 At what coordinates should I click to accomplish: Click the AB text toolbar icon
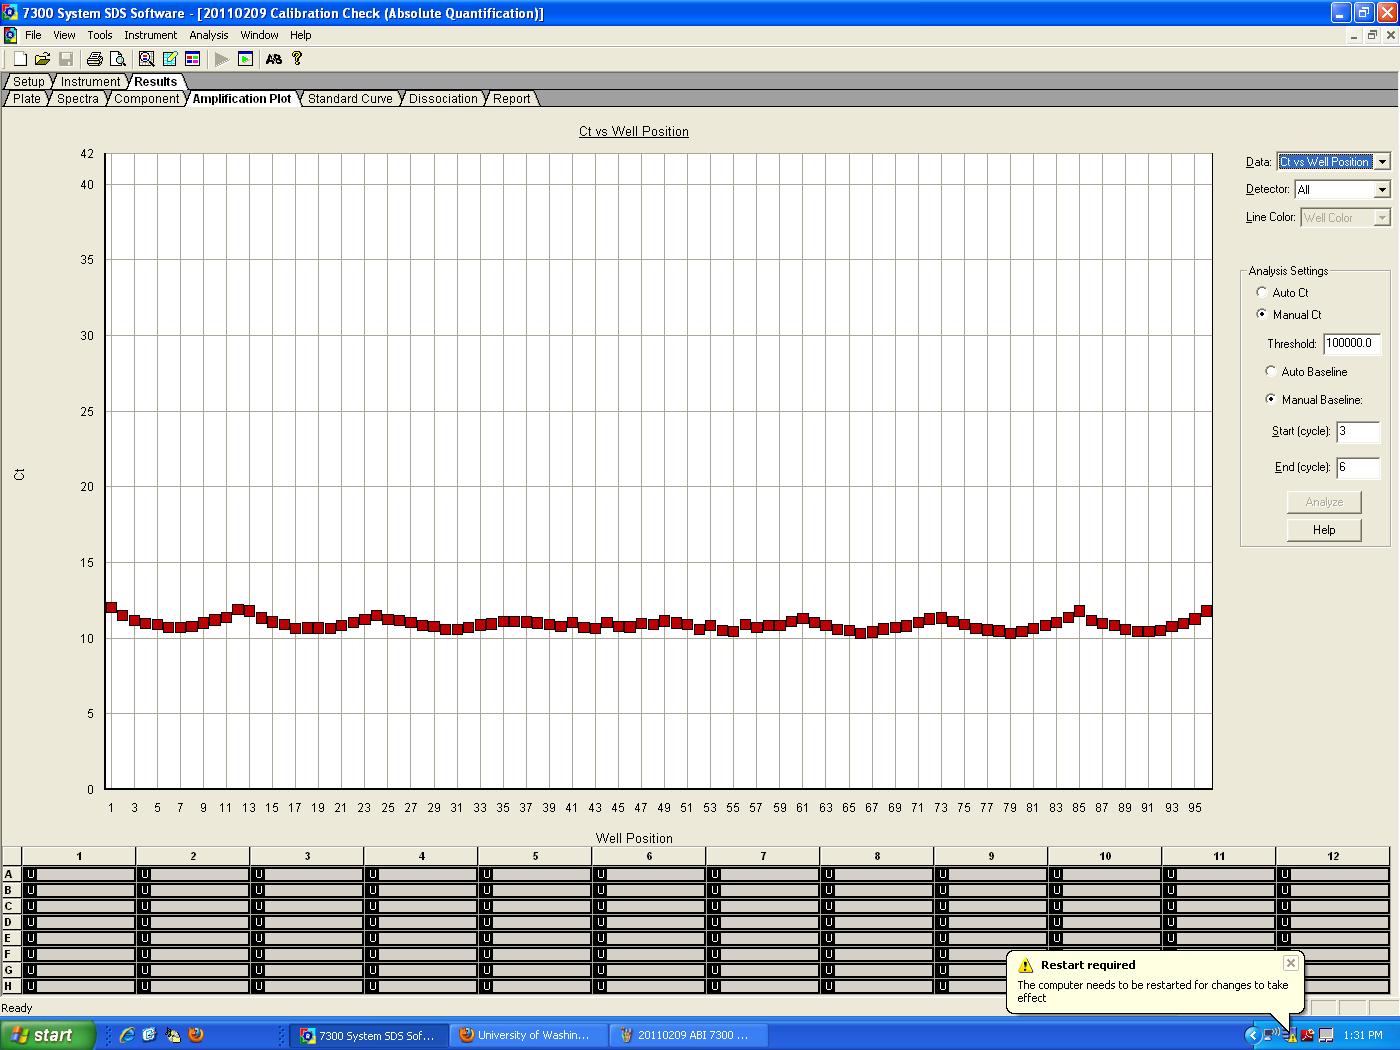coord(273,59)
